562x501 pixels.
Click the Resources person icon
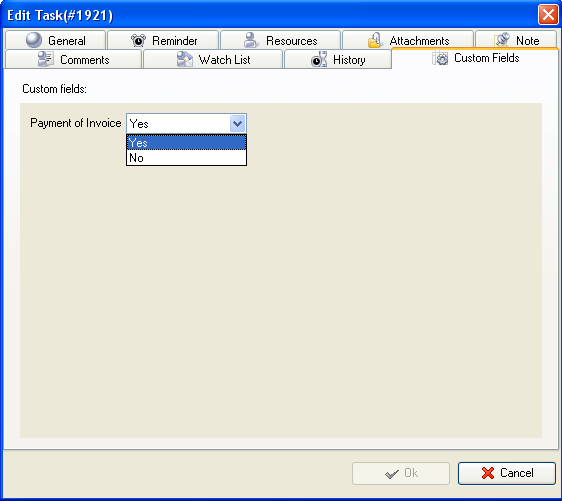[x=251, y=40]
